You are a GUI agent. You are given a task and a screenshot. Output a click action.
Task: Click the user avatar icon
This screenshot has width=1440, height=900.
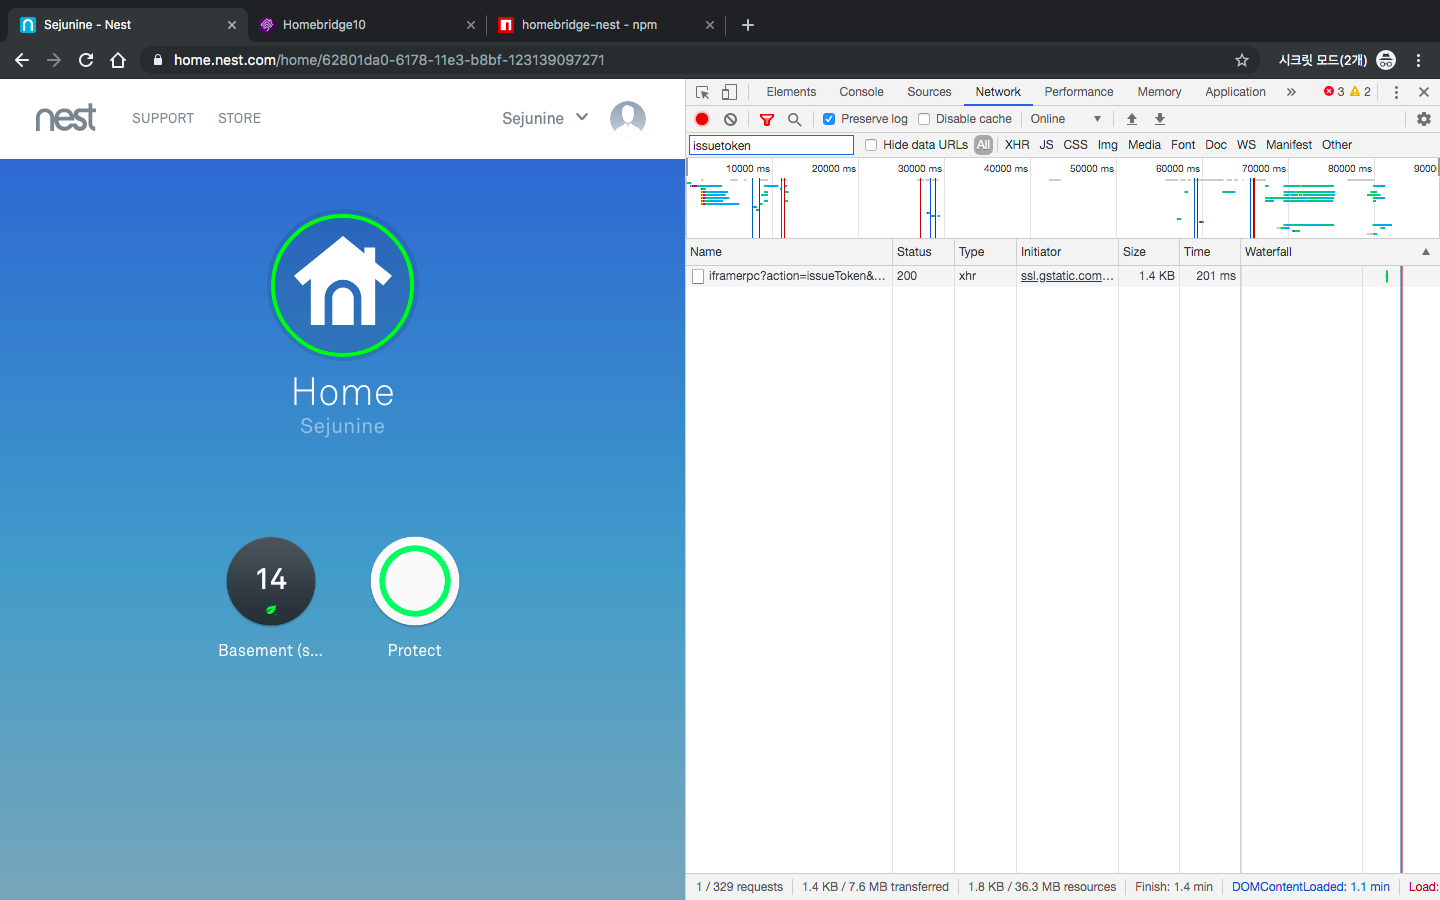pos(628,118)
